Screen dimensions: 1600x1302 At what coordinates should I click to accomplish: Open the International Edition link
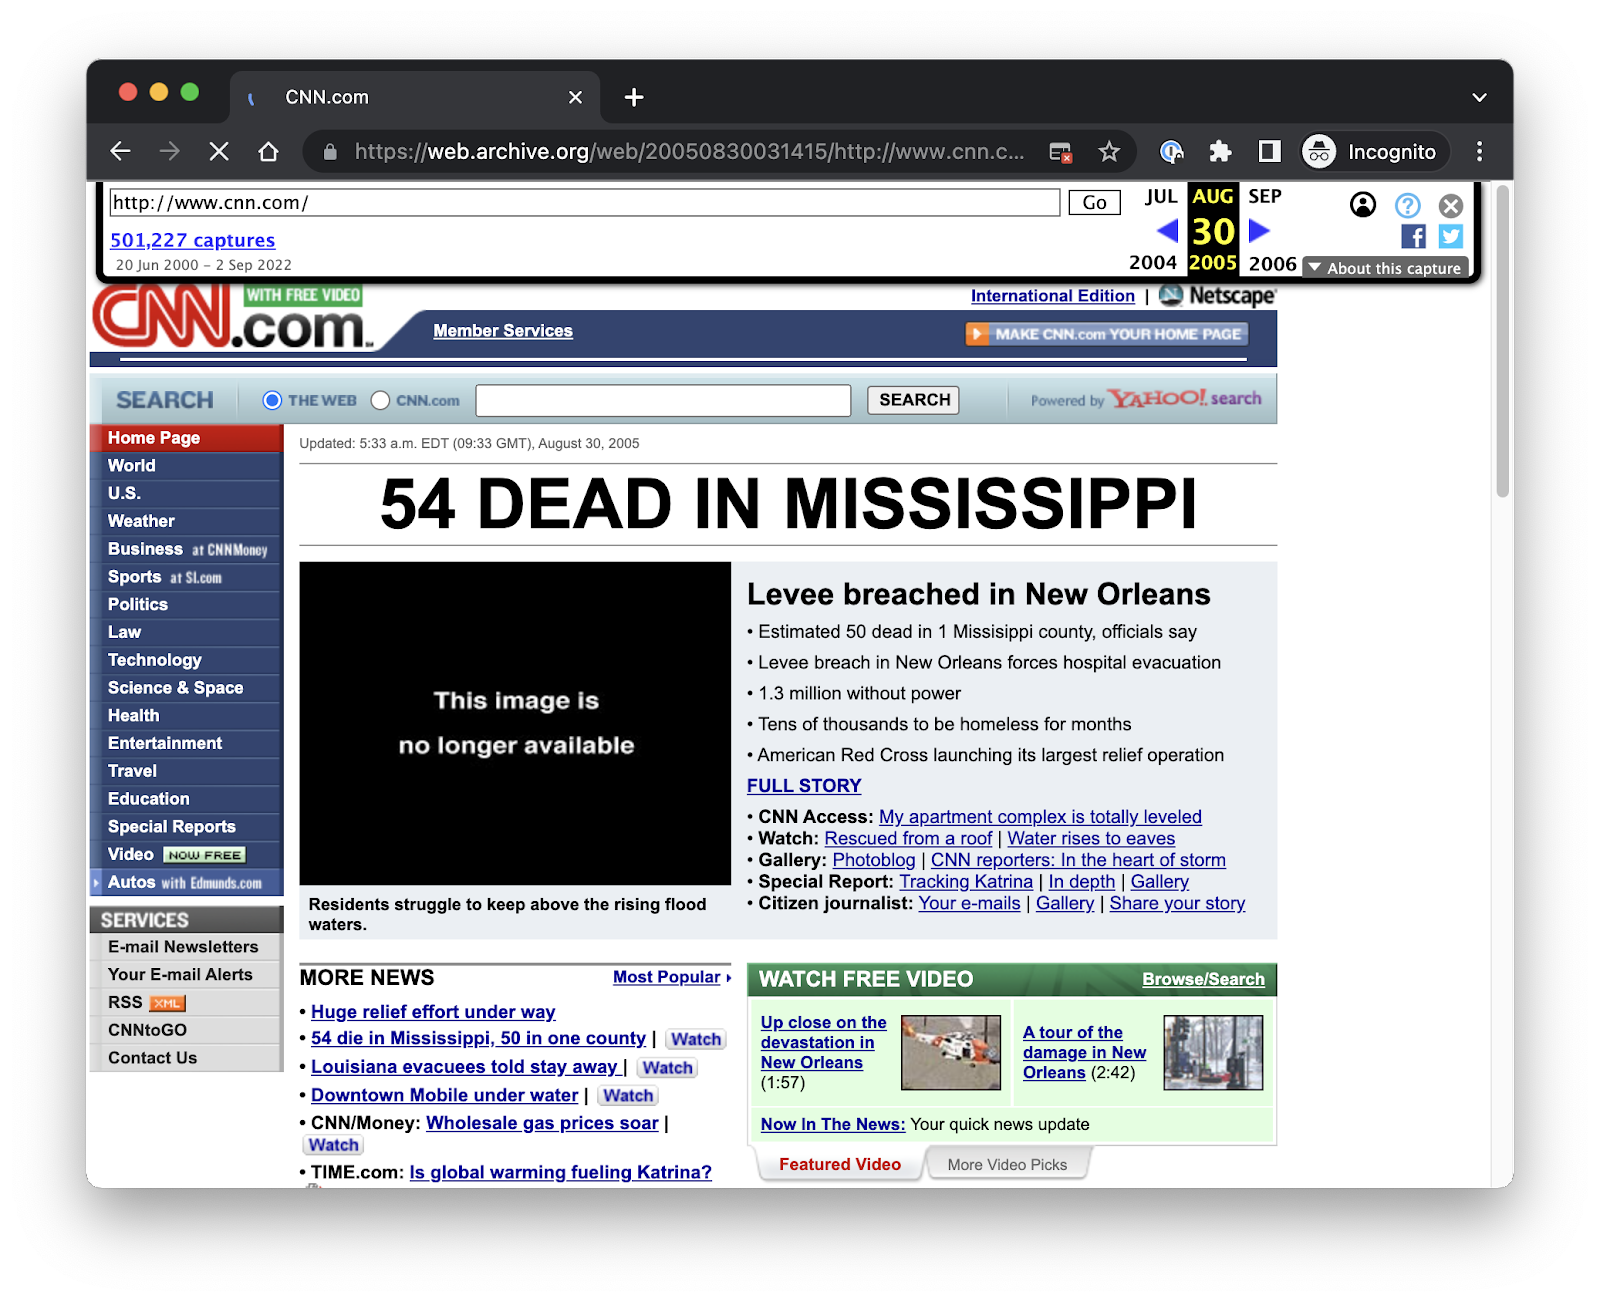pyautogui.click(x=1053, y=296)
